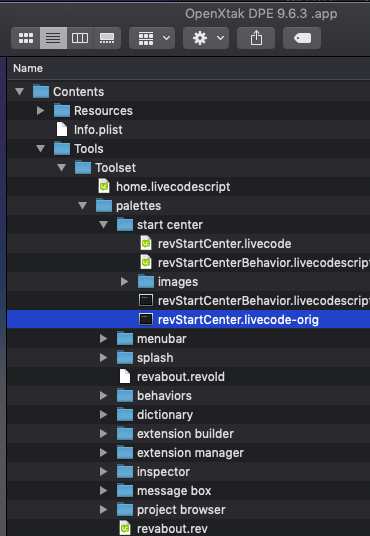The height and width of the screenshot is (536, 370).
Task: Select list view mode button
Action: [x=53, y=38]
